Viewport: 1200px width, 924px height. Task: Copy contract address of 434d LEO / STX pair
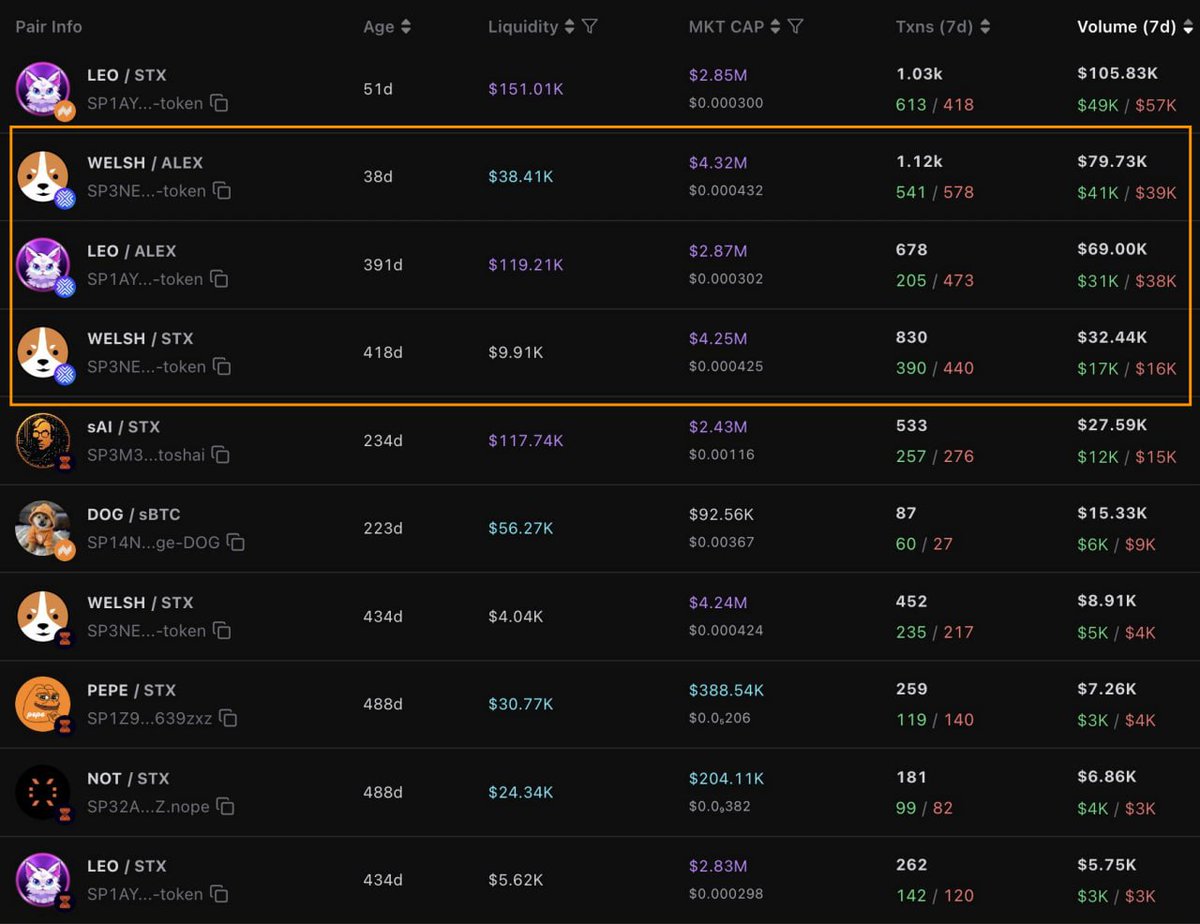(x=220, y=894)
